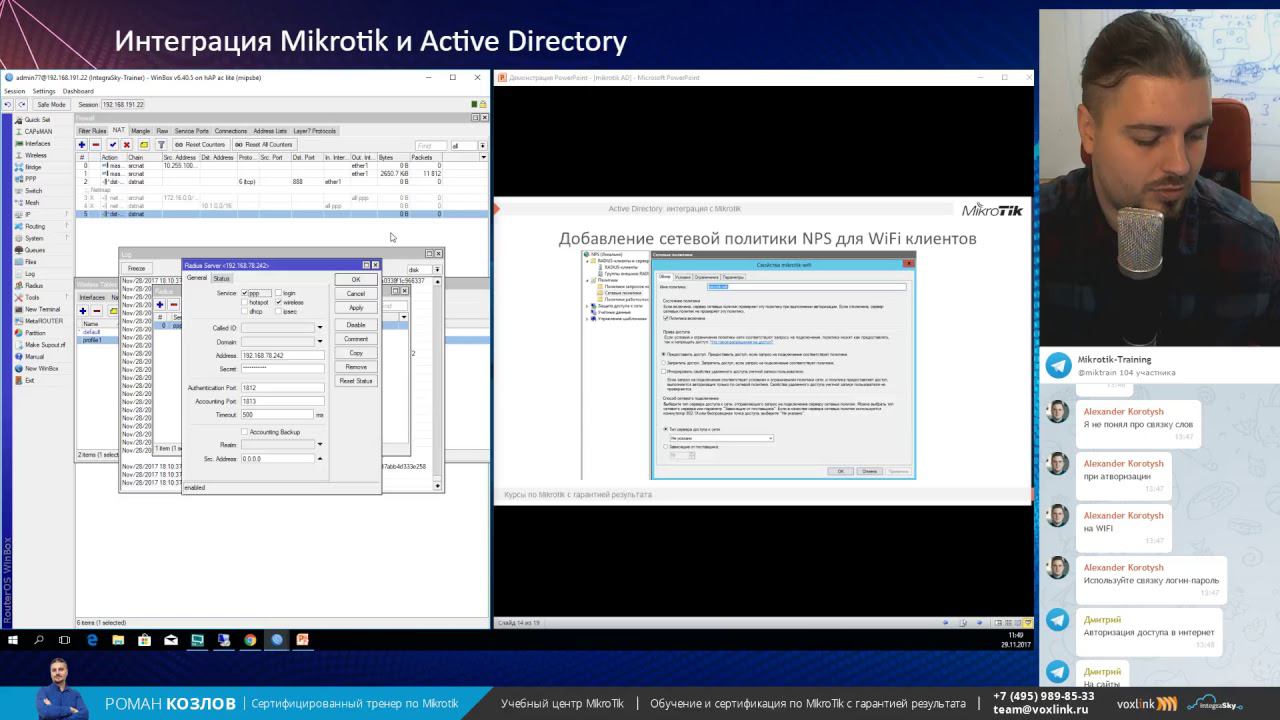Toggle ipsec service checkbox
1280x720 pixels.
279,311
